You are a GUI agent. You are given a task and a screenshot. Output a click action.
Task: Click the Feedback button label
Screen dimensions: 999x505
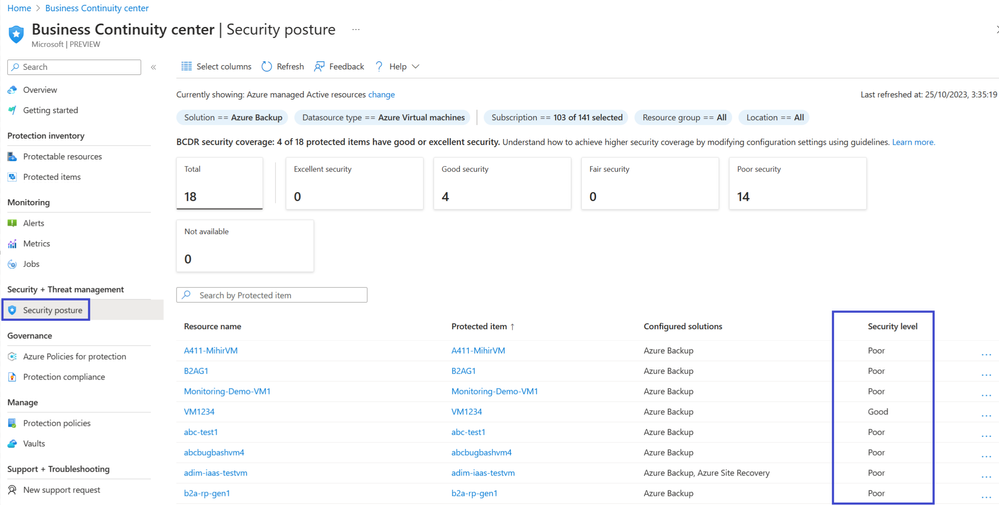click(x=347, y=66)
